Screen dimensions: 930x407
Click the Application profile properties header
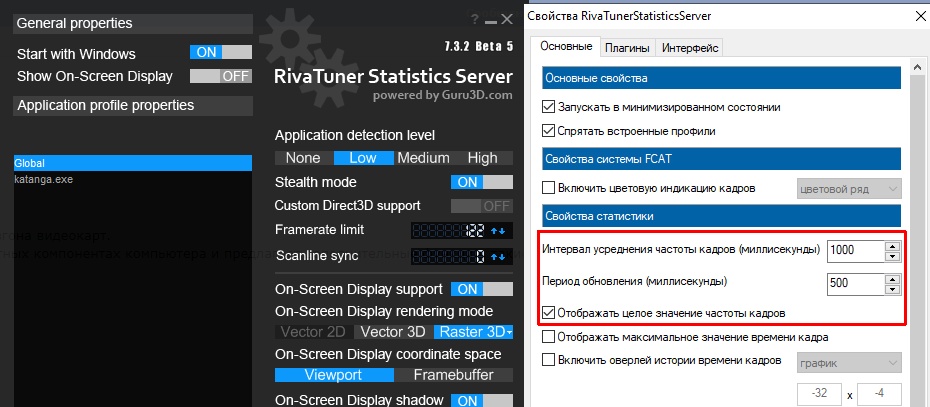pyautogui.click(x=133, y=106)
